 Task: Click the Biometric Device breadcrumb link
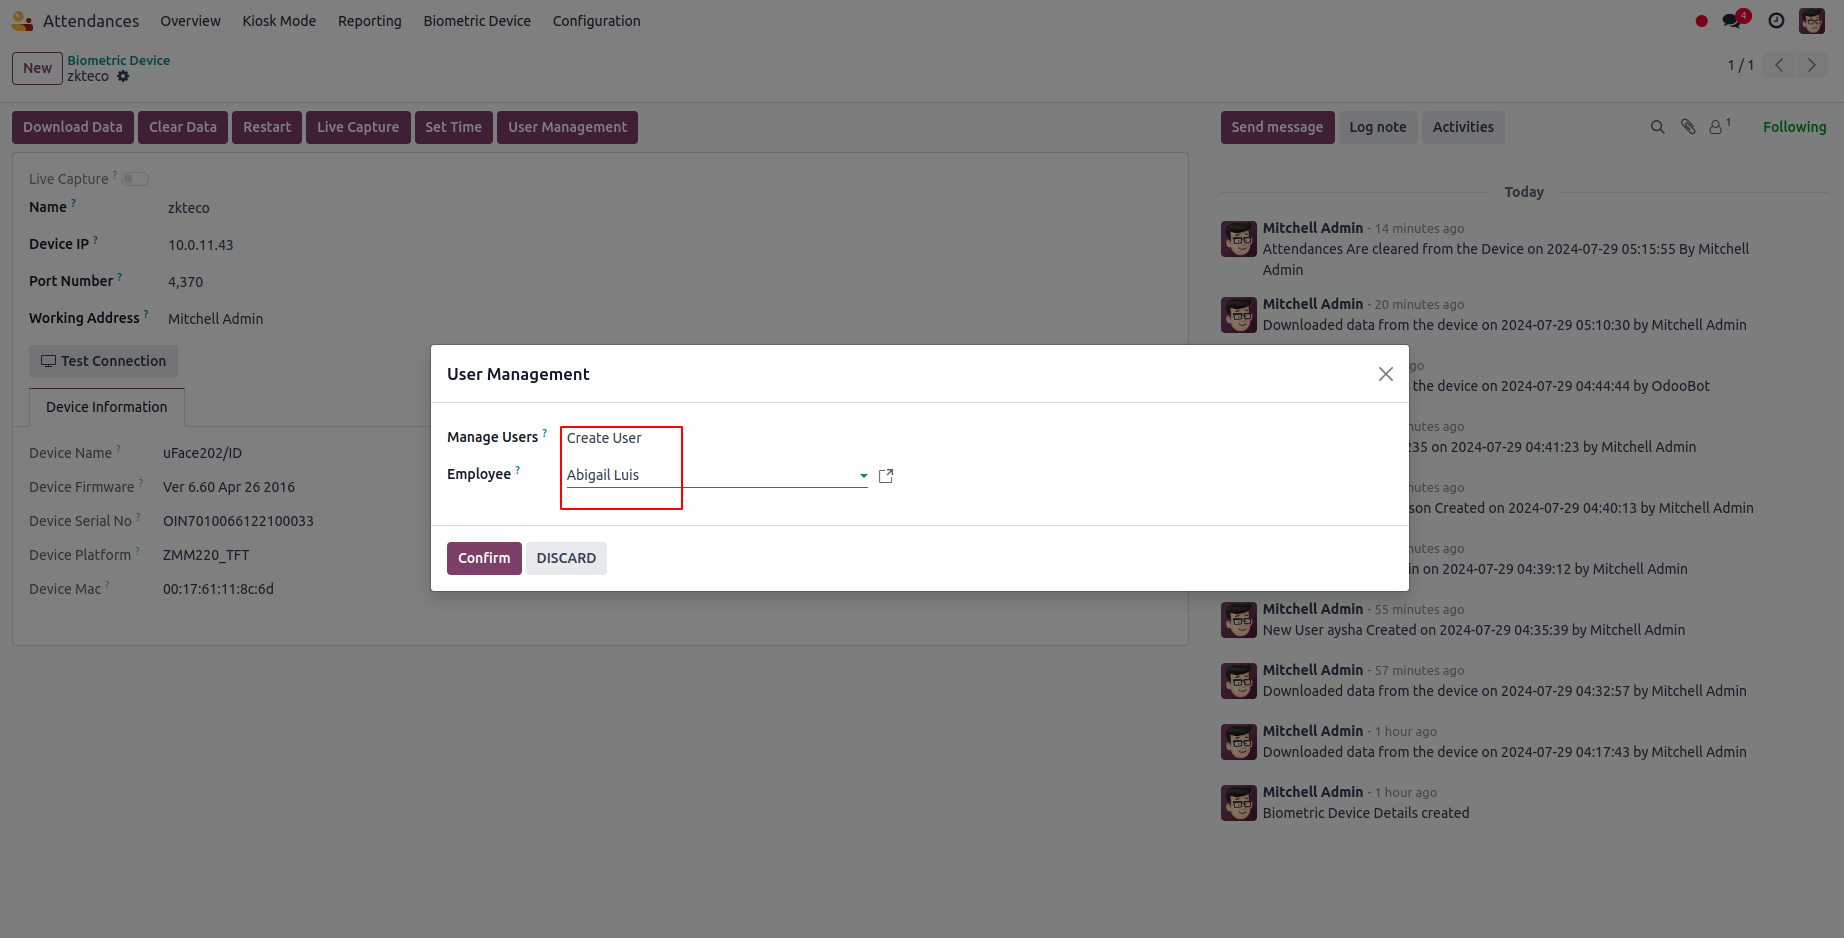point(118,60)
